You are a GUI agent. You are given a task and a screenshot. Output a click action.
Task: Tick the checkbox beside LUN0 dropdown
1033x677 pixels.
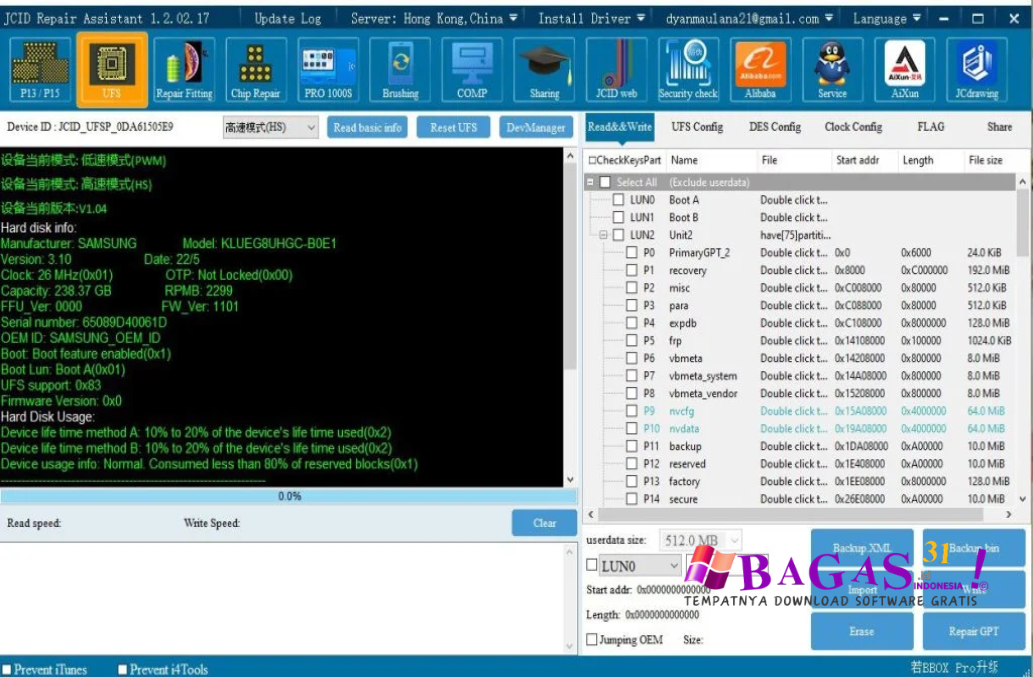592,565
